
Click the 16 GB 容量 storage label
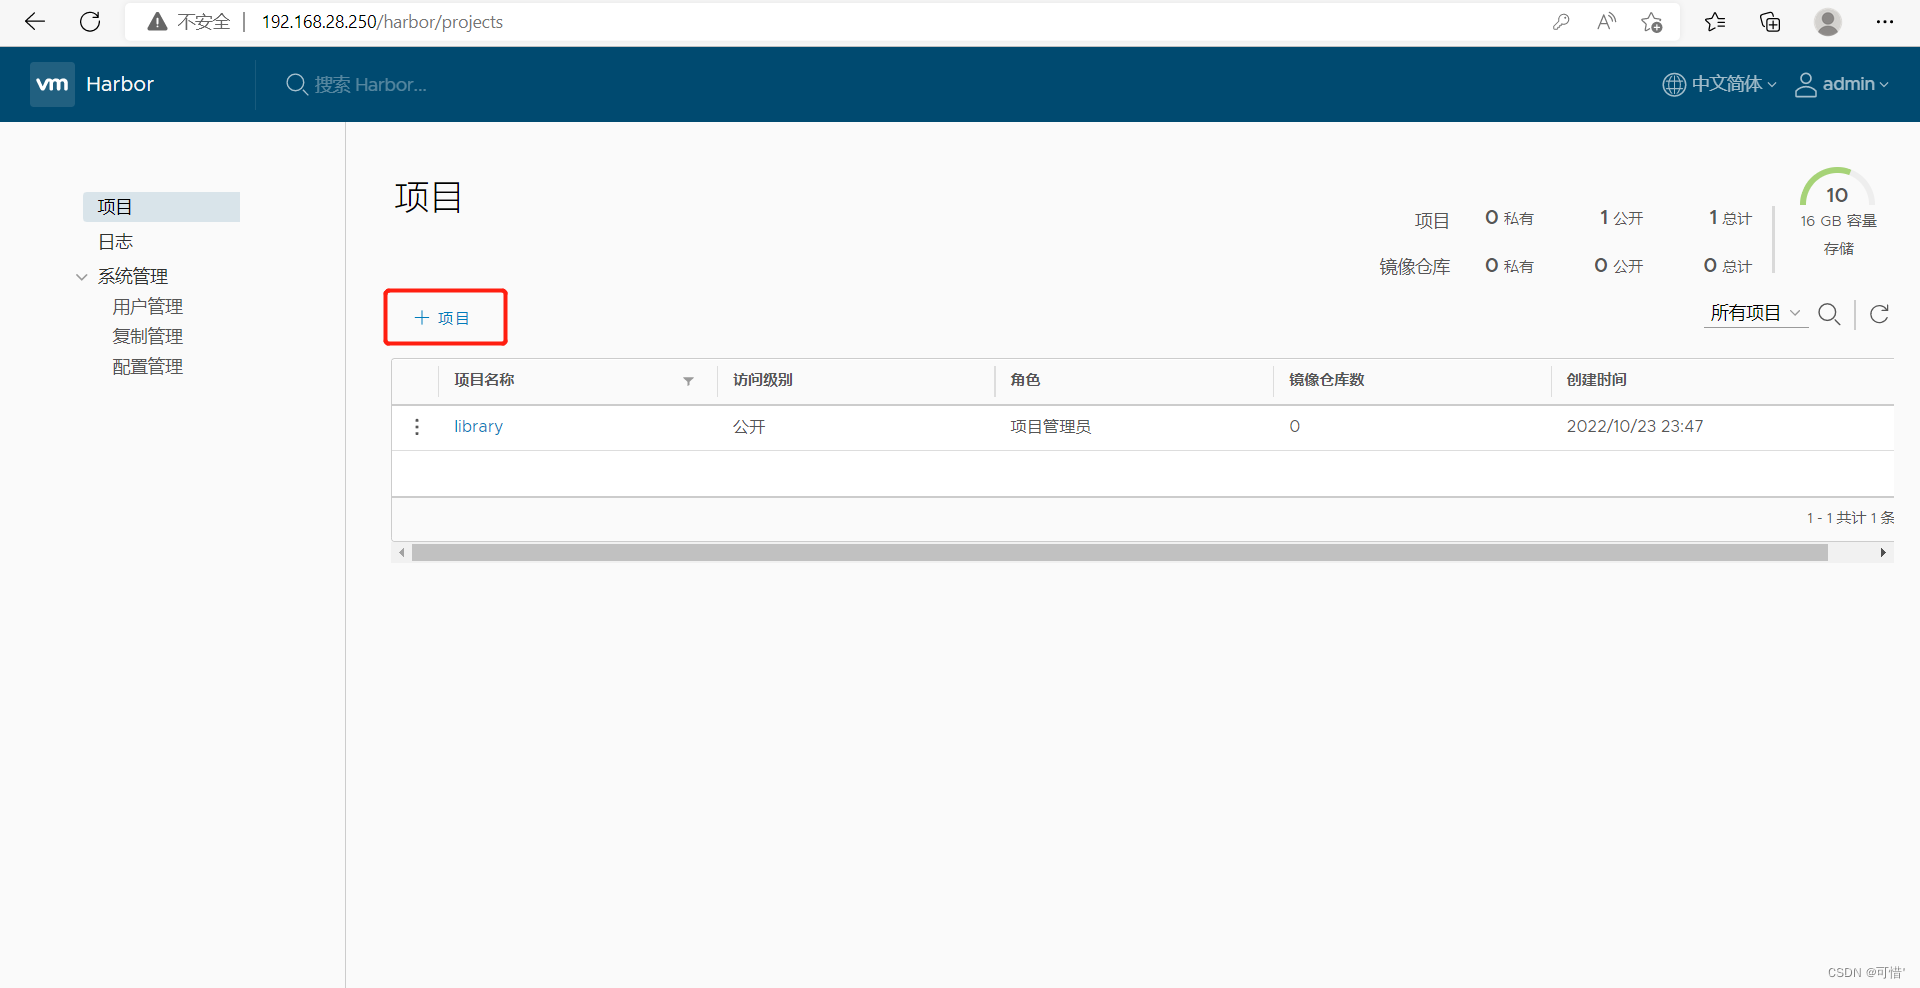point(1838,221)
